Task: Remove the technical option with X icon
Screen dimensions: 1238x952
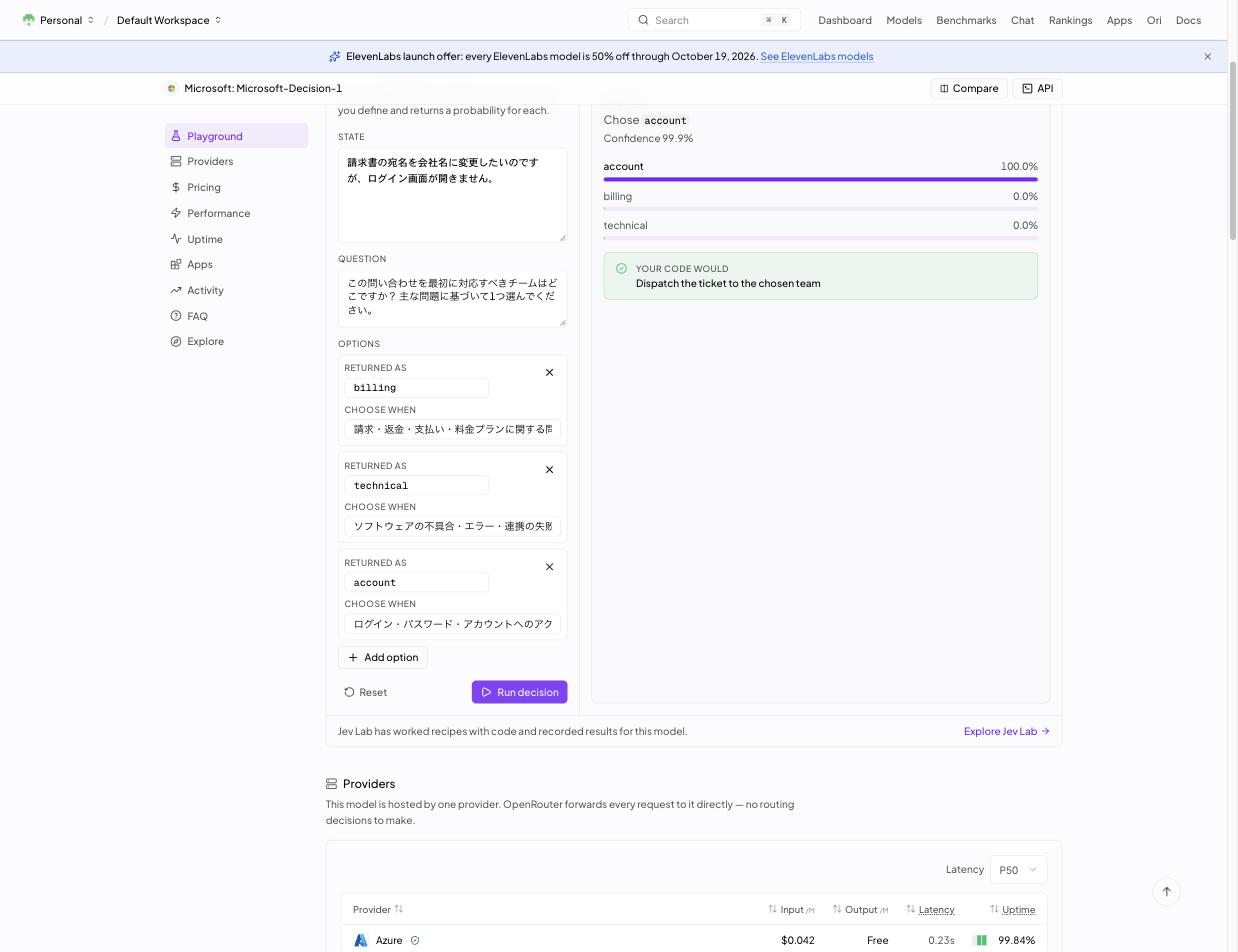Action: (x=549, y=469)
